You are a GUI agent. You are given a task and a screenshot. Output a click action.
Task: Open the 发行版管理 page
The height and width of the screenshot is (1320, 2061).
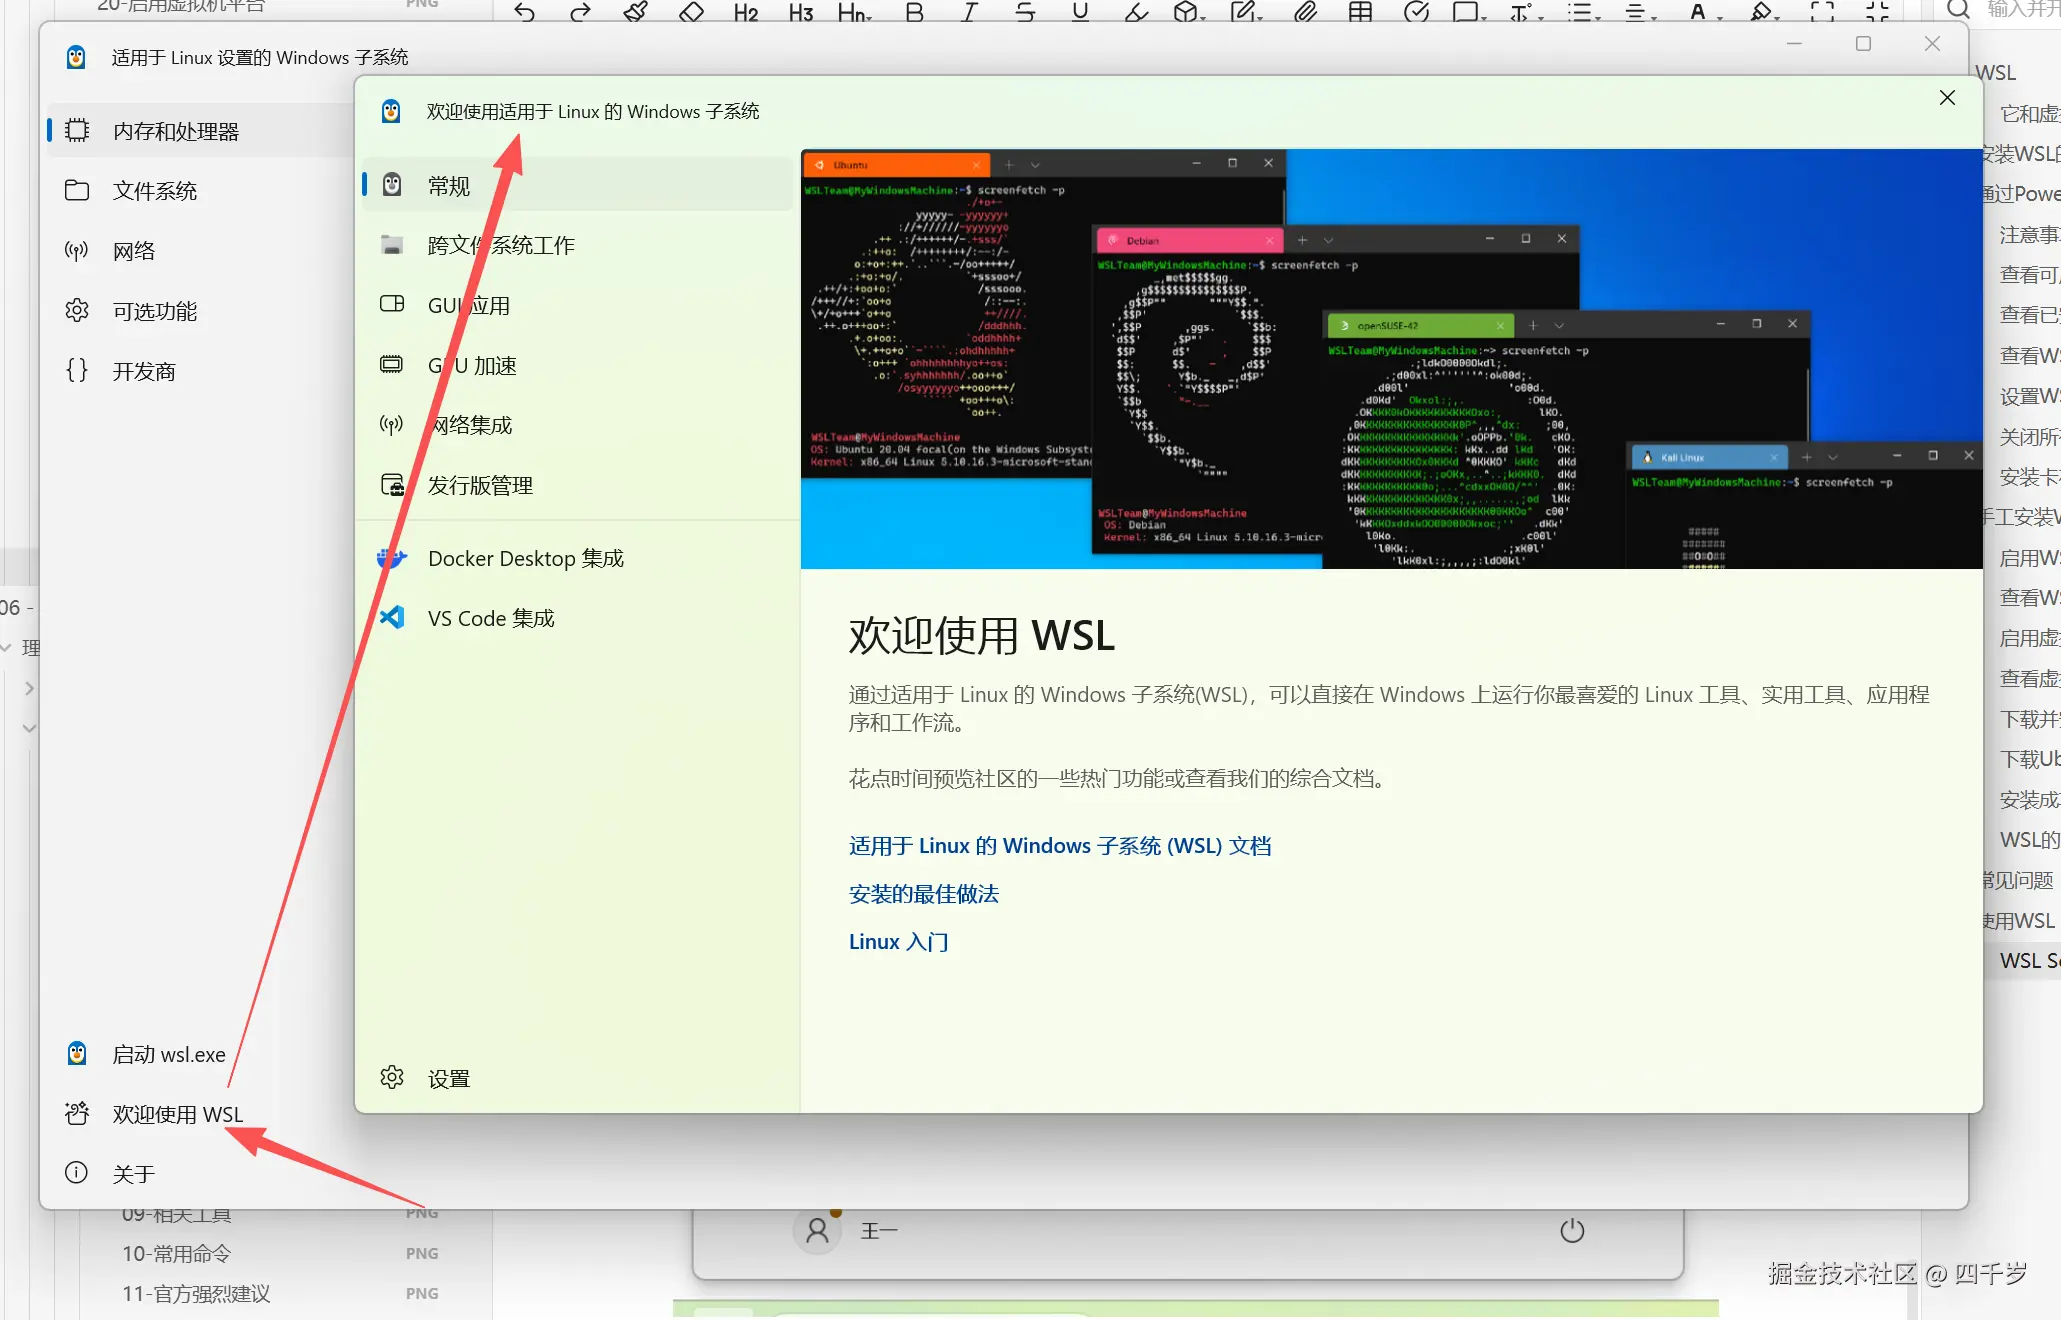pos(480,485)
